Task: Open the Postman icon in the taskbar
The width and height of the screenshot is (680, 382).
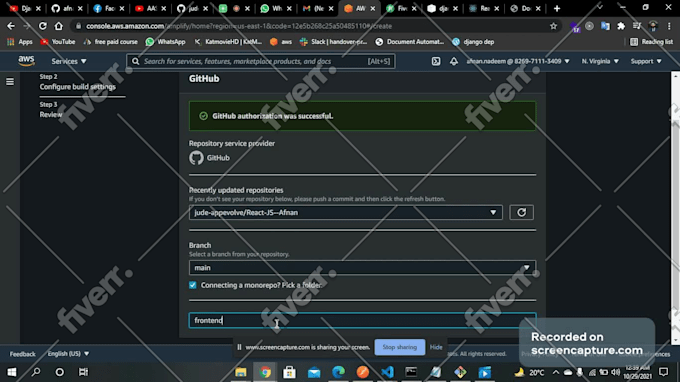Action: (363, 372)
